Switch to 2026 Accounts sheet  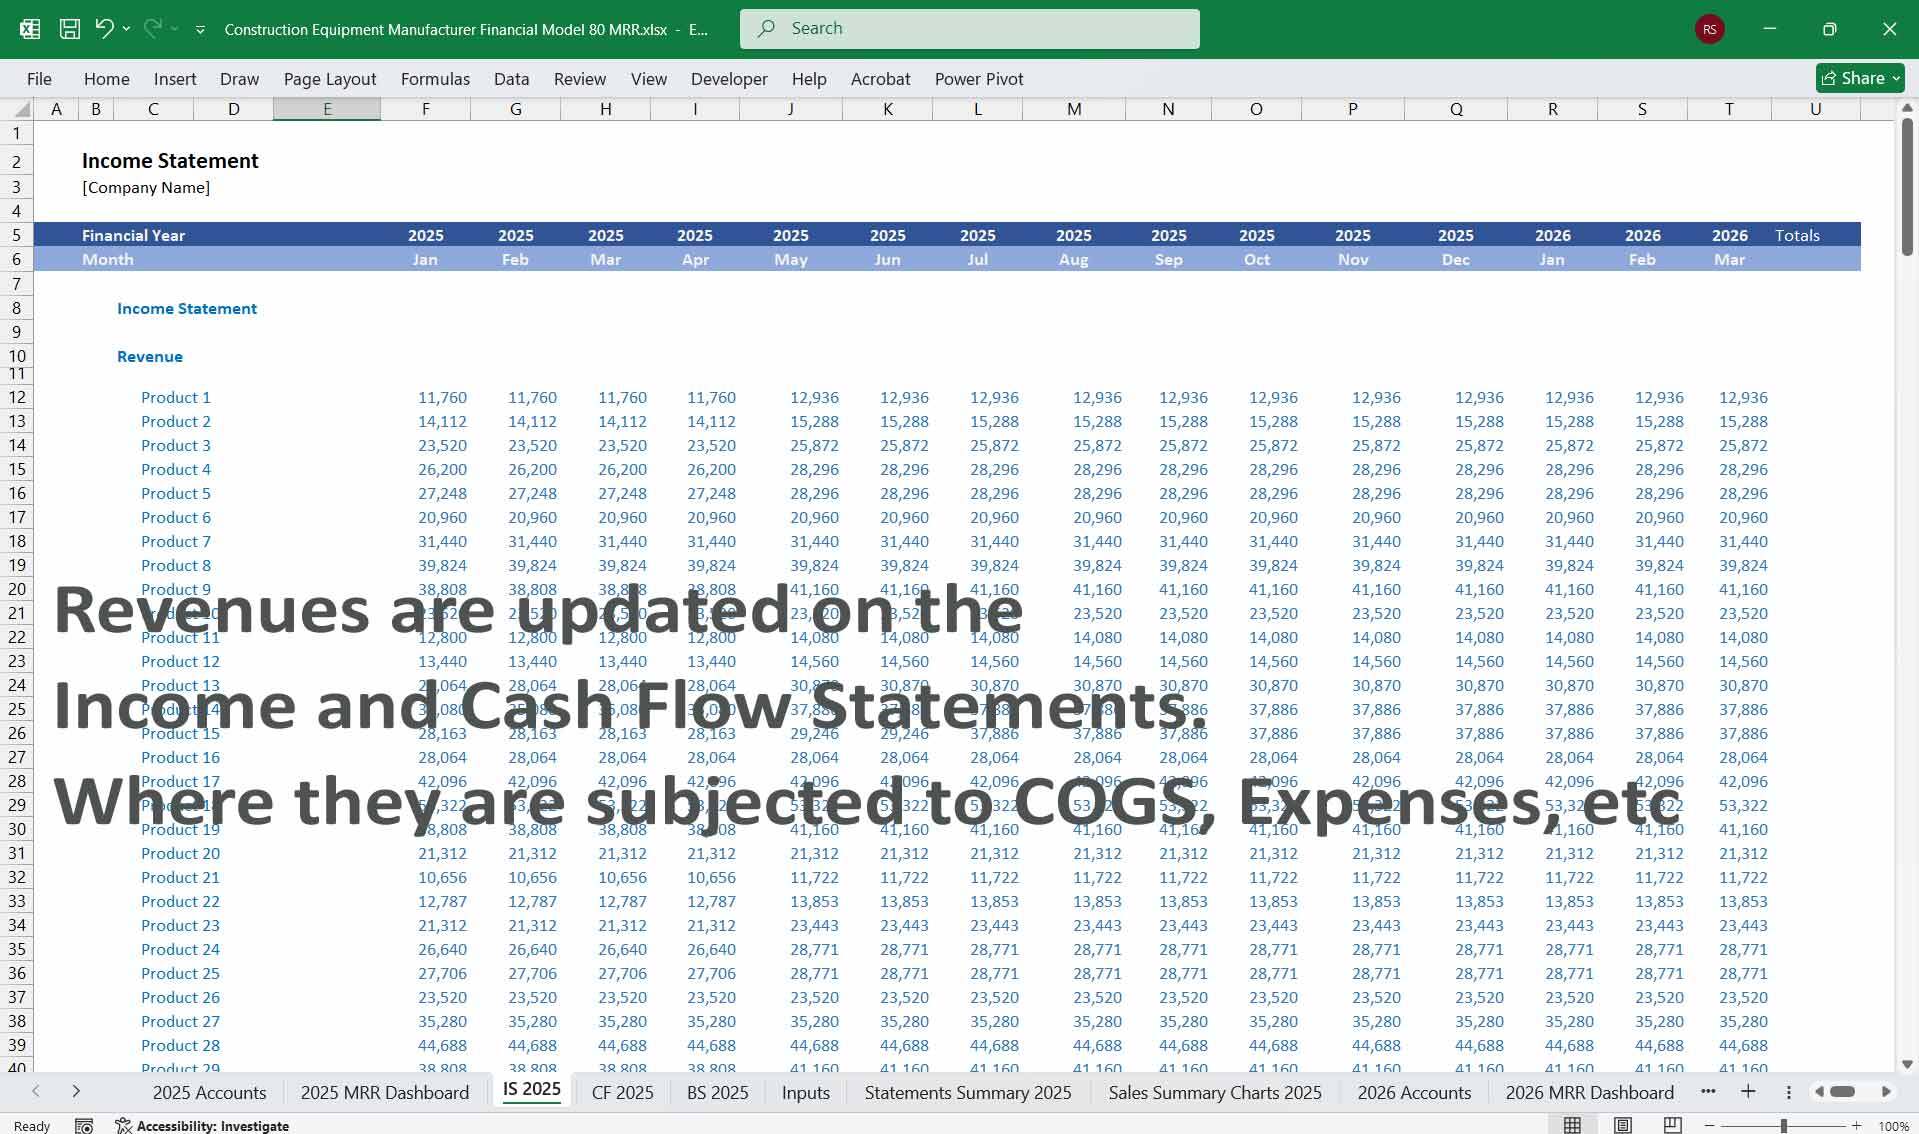point(1414,1092)
